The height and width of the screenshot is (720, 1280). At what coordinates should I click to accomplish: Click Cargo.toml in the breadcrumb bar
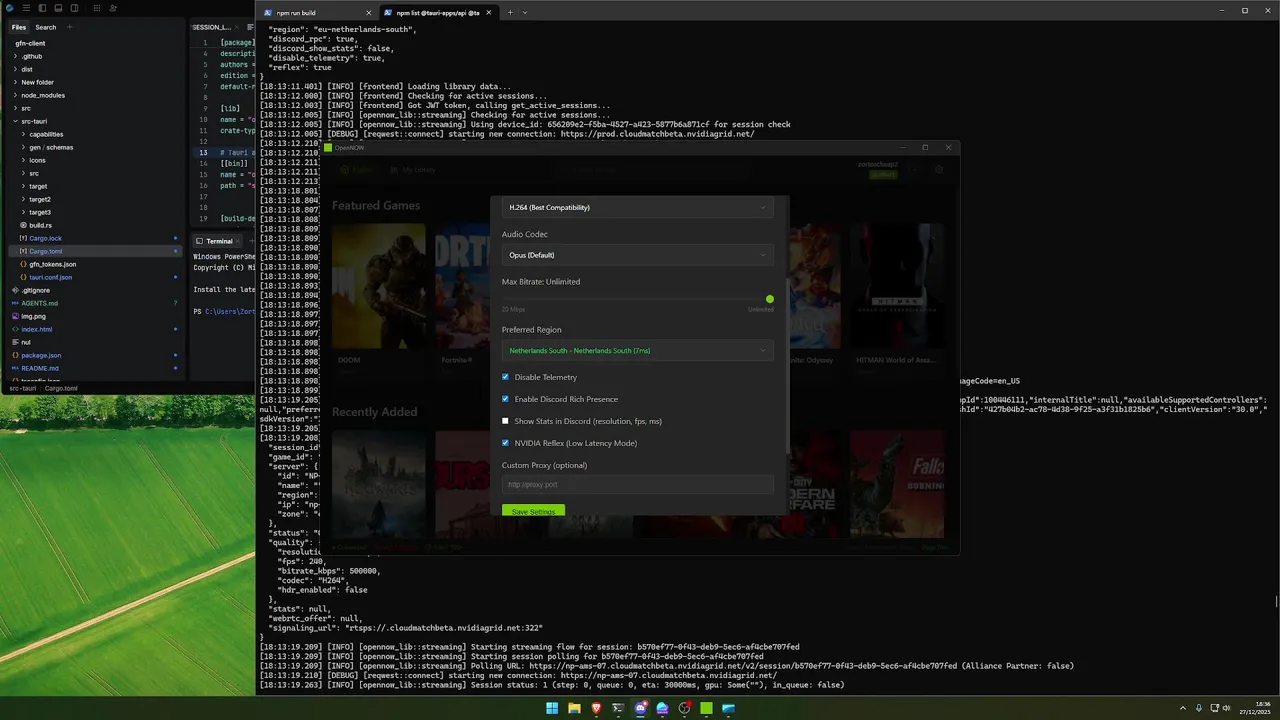(61, 388)
